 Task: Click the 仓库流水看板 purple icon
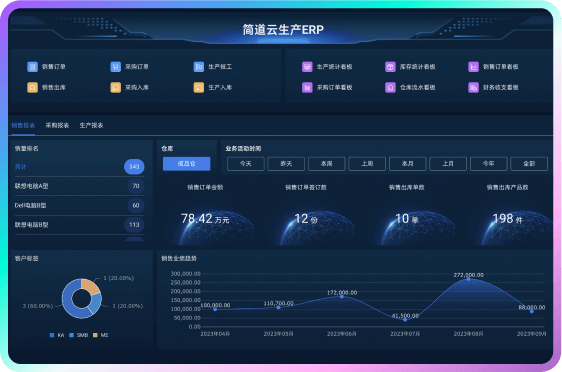coord(390,87)
